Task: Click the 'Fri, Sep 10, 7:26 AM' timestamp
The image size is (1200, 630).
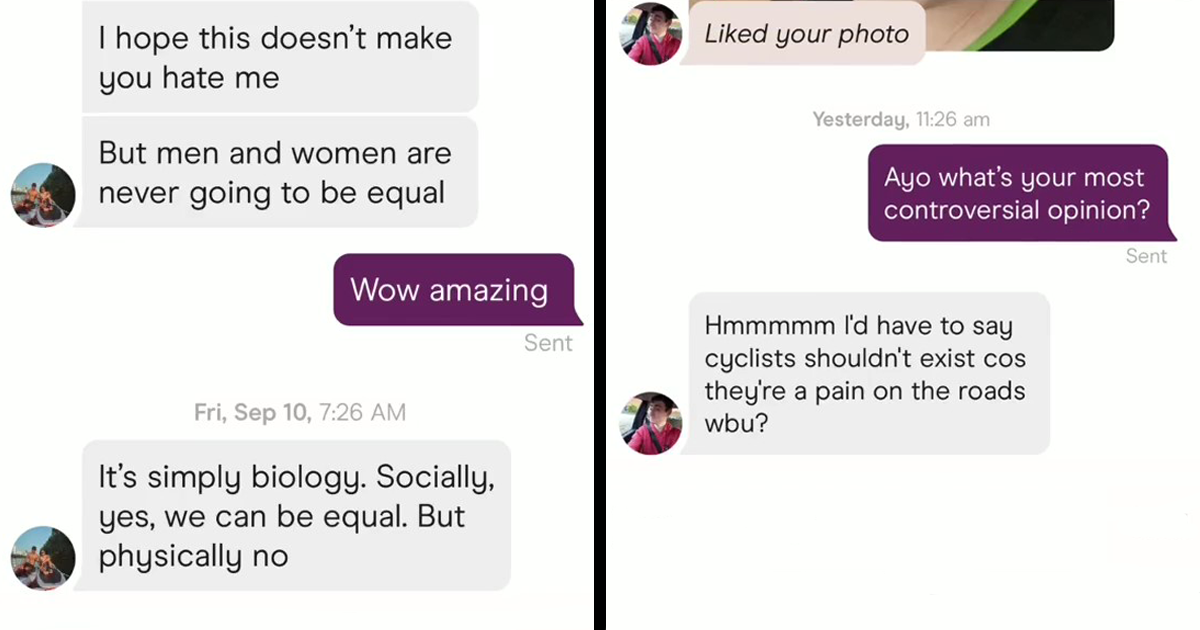Action: point(300,413)
